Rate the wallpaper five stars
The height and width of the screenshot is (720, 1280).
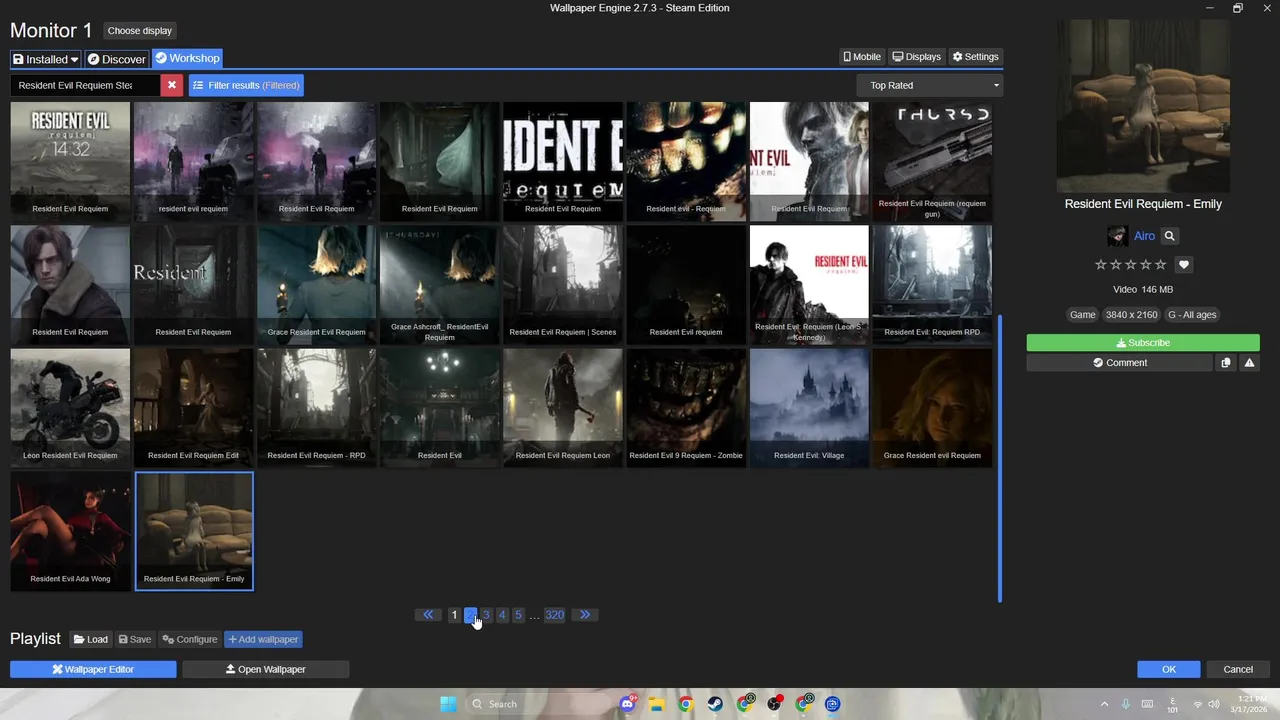[1161, 265]
